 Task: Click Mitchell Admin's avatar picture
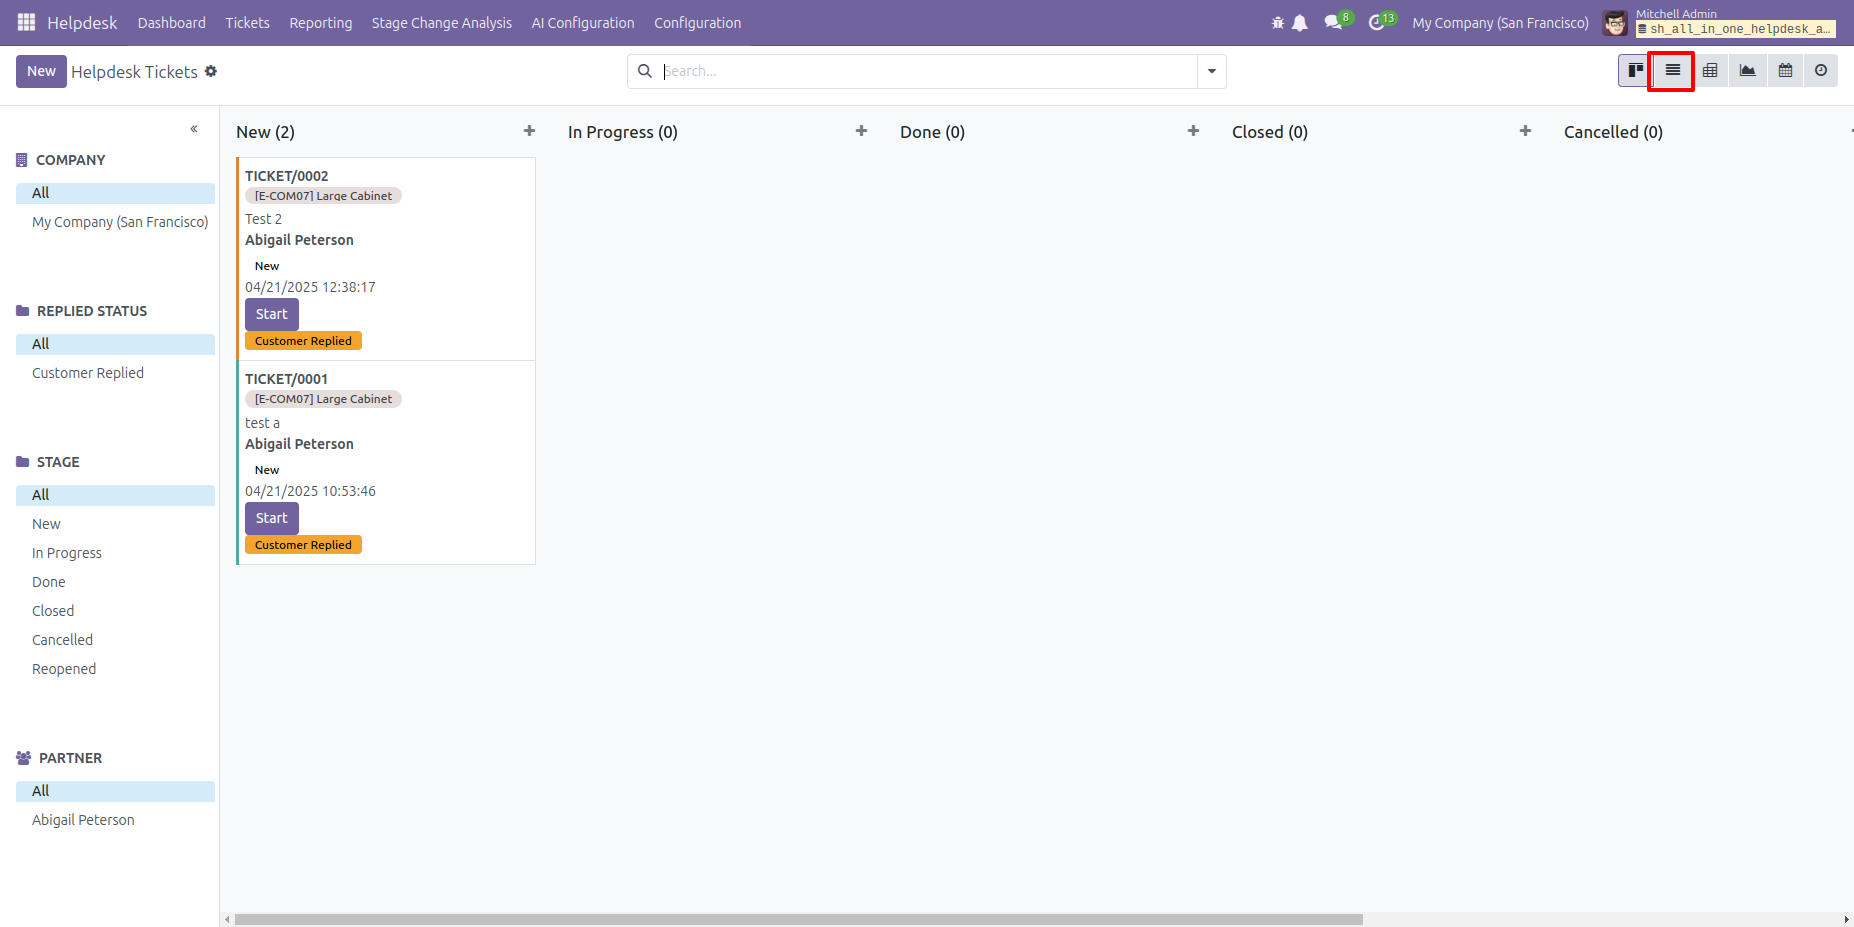[x=1615, y=23]
